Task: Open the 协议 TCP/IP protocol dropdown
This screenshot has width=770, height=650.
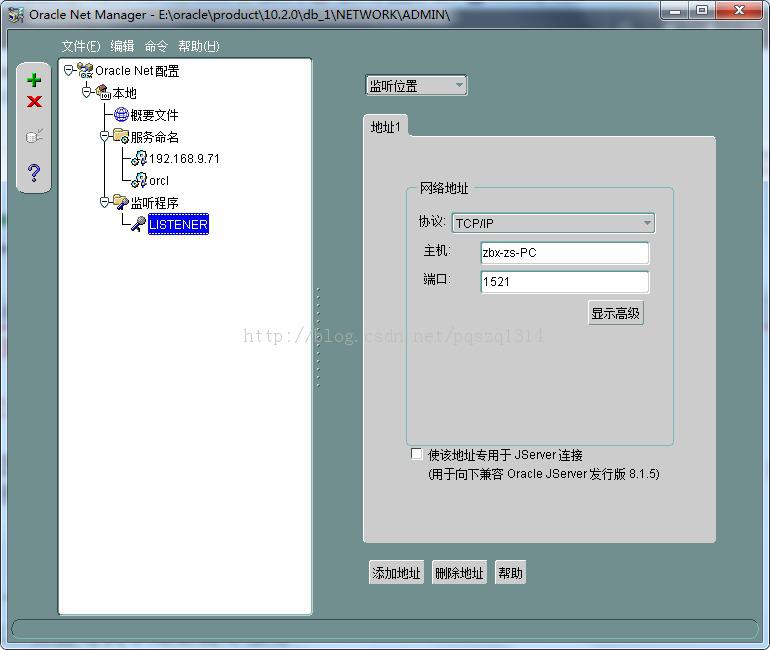Action: point(553,223)
